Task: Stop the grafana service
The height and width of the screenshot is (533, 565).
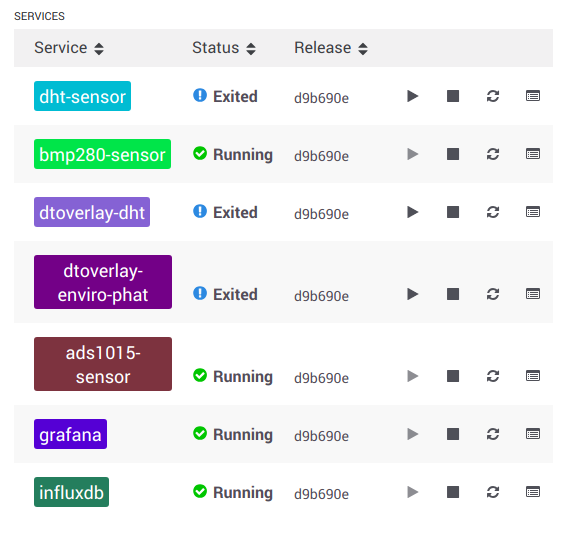Action: tap(453, 434)
